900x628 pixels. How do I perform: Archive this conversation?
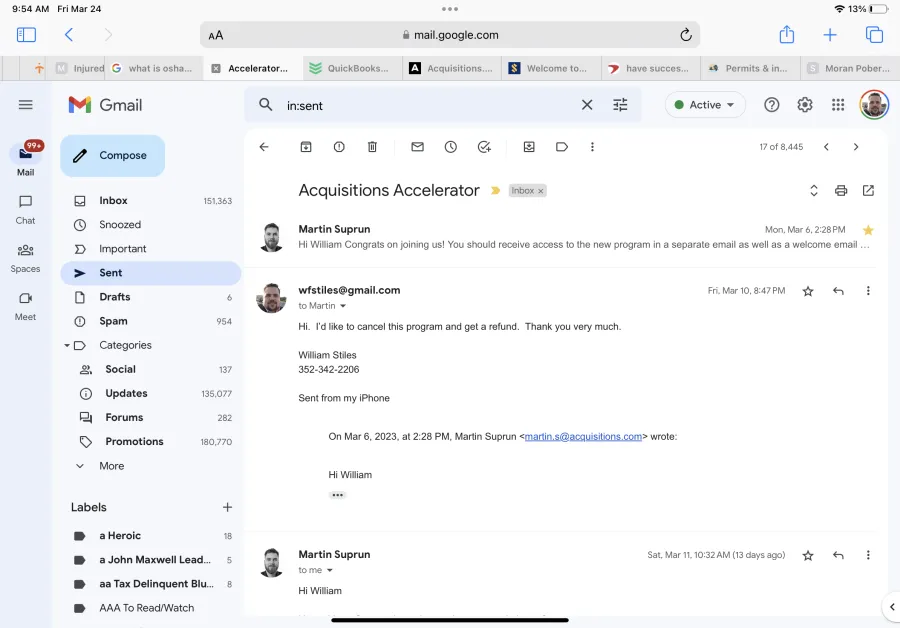pyautogui.click(x=306, y=147)
